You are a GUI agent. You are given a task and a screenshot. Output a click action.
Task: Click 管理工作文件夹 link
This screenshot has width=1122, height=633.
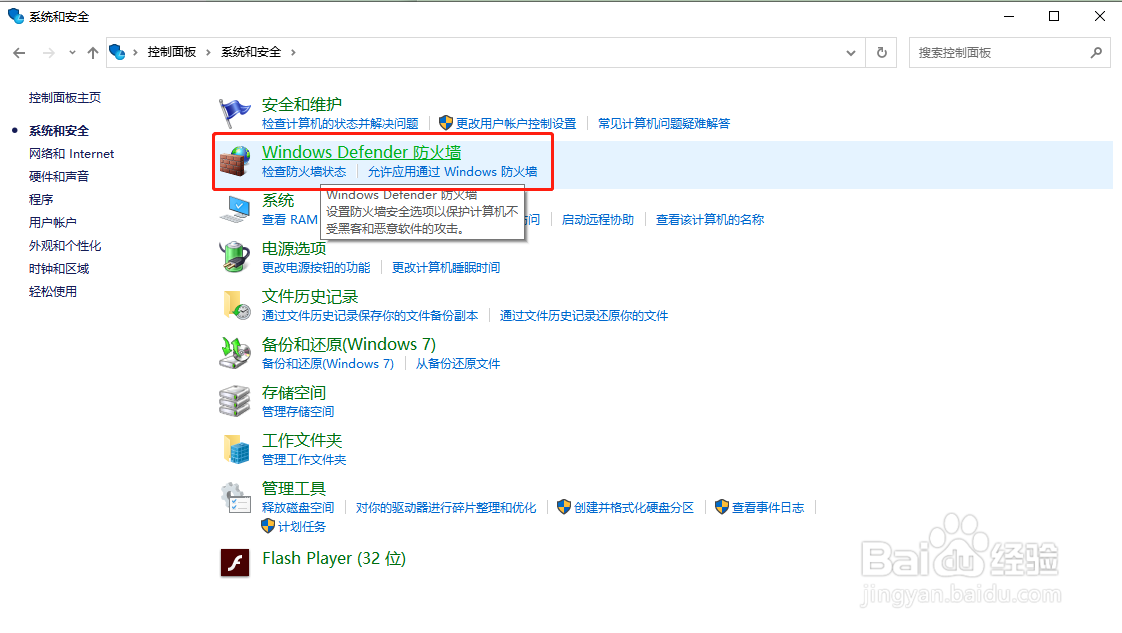pyautogui.click(x=303, y=459)
